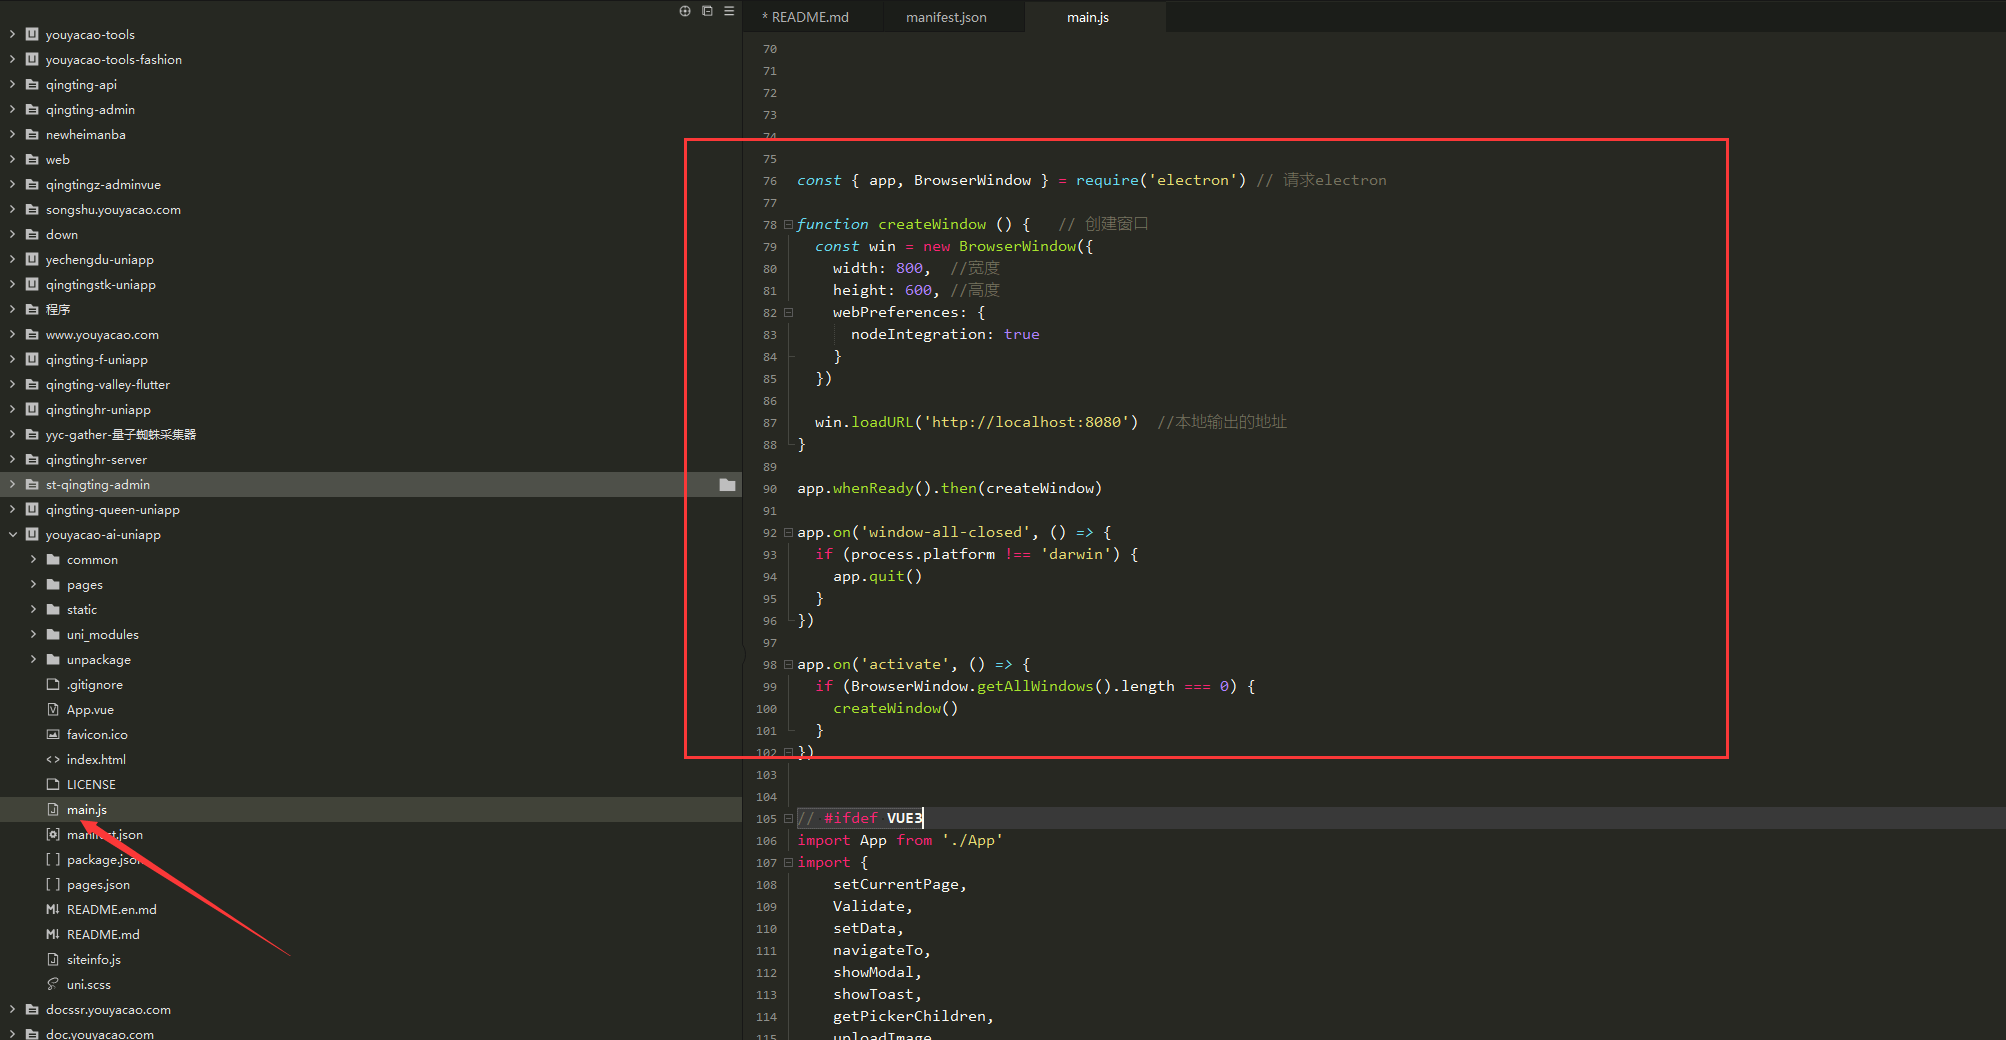This screenshot has width=2006, height=1040.
Task: Click app.quit() call on line 94
Action: (x=877, y=576)
